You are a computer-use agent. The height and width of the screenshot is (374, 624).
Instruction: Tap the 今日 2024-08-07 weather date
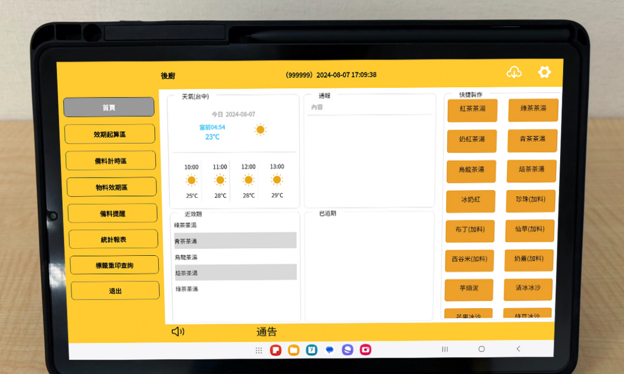click(233, 115)
